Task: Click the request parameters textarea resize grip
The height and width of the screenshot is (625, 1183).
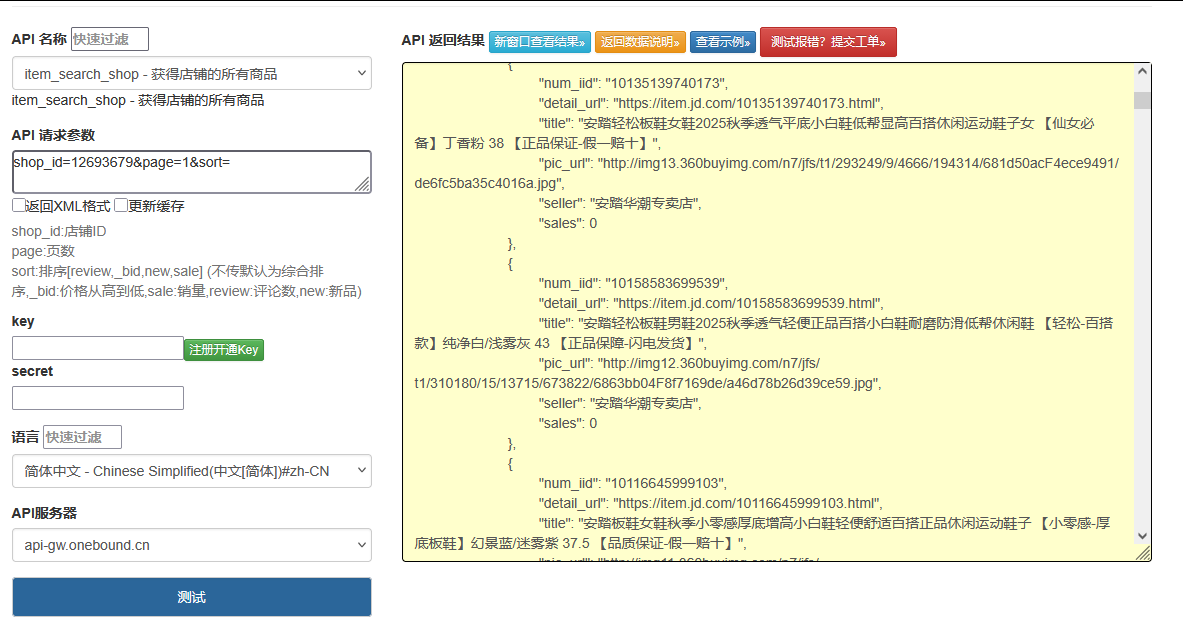Action: point(363,184)
